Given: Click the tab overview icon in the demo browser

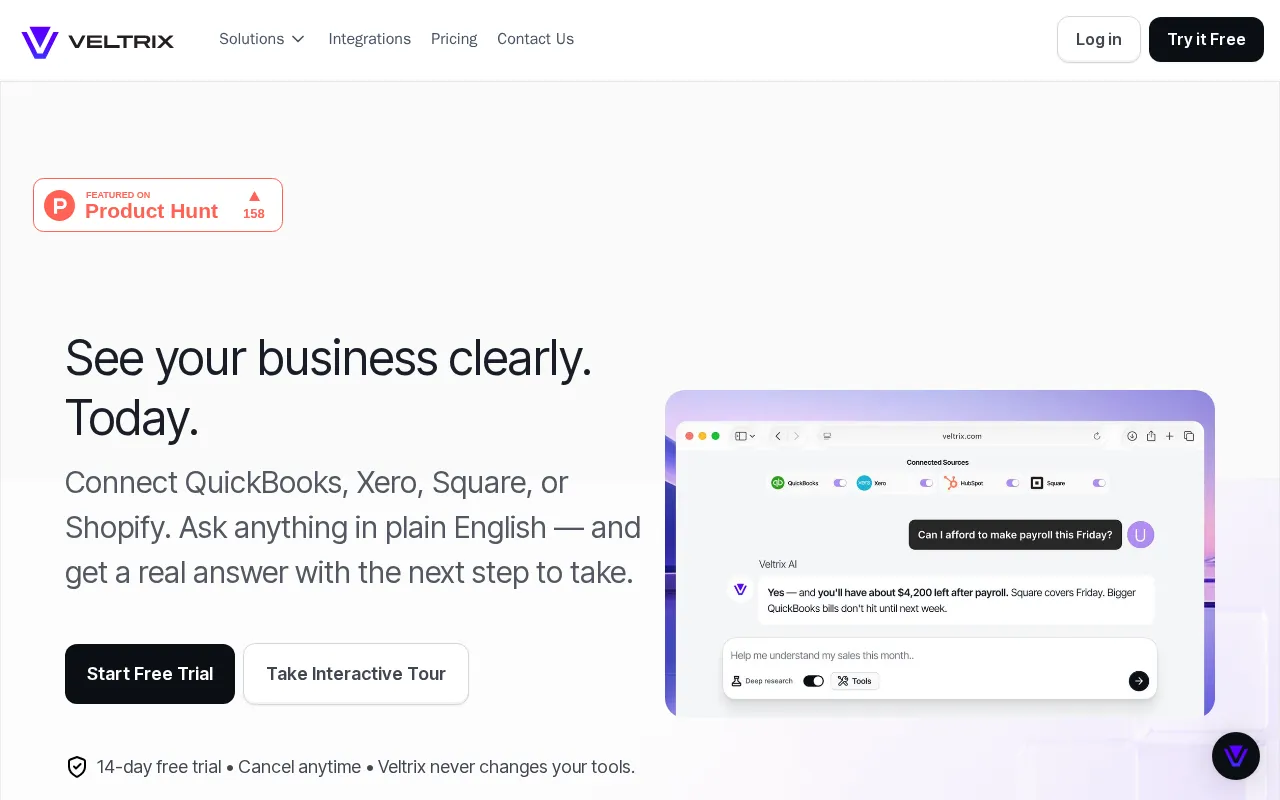Looking at the screenshot, I should pyautogui.click(x=1189, y=436).
